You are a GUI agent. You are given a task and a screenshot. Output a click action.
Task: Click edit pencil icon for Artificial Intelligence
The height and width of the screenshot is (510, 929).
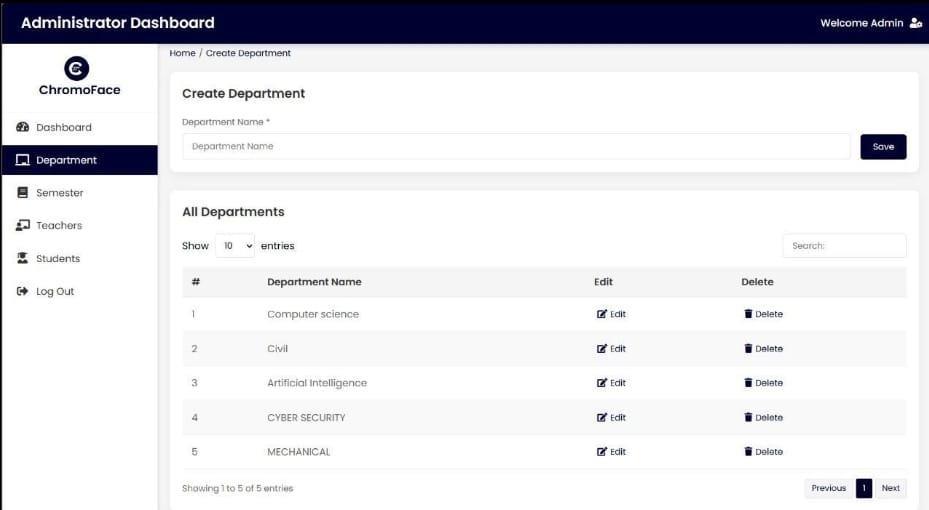click(x=602, y=383)
